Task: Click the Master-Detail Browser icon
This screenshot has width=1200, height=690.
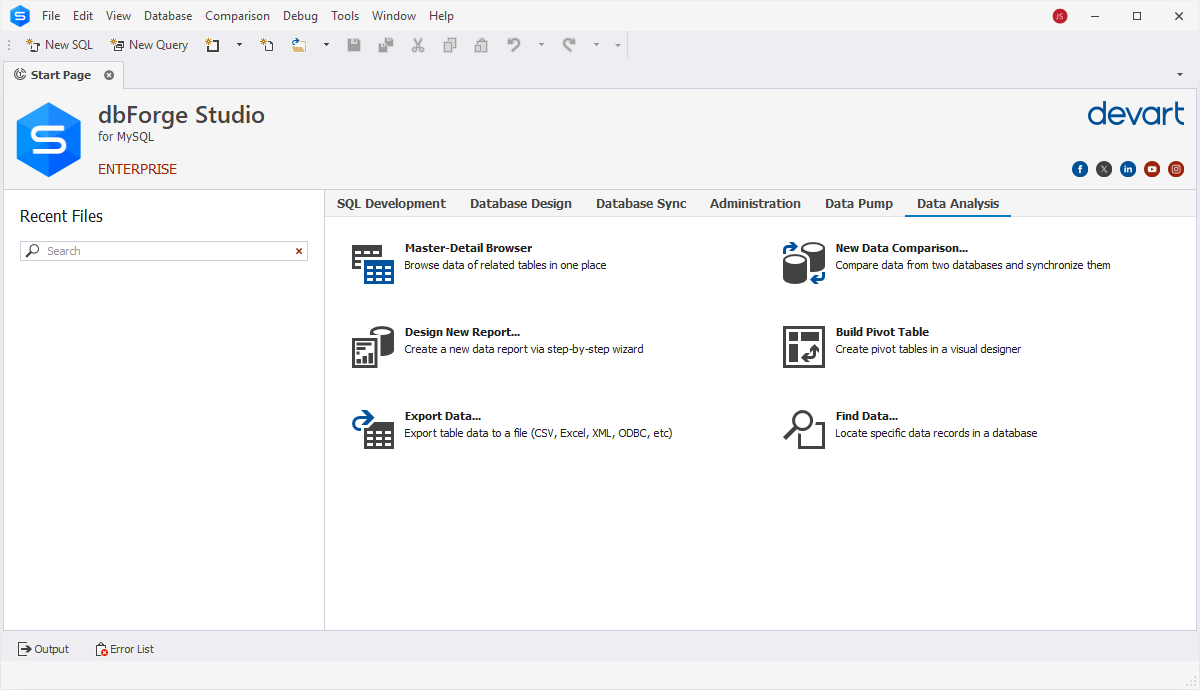Action: tap(373, 264)
